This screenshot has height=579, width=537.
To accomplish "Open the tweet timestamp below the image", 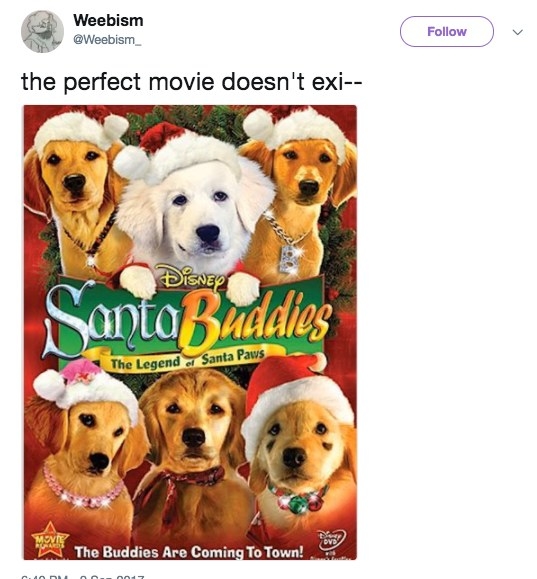I will pos(83,576).
